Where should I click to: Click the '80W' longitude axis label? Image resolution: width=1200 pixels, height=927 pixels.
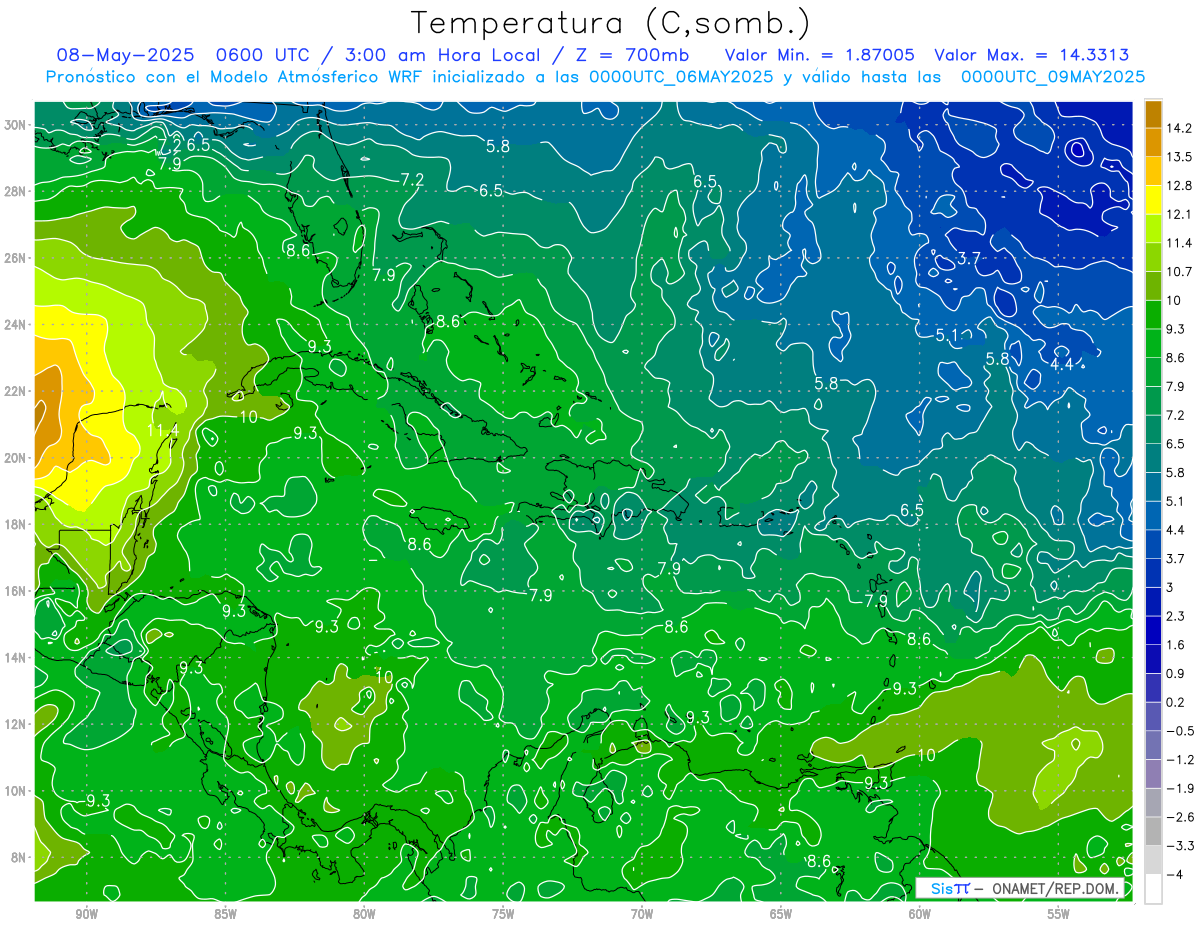pyautogui.click(x=364, y=914)
